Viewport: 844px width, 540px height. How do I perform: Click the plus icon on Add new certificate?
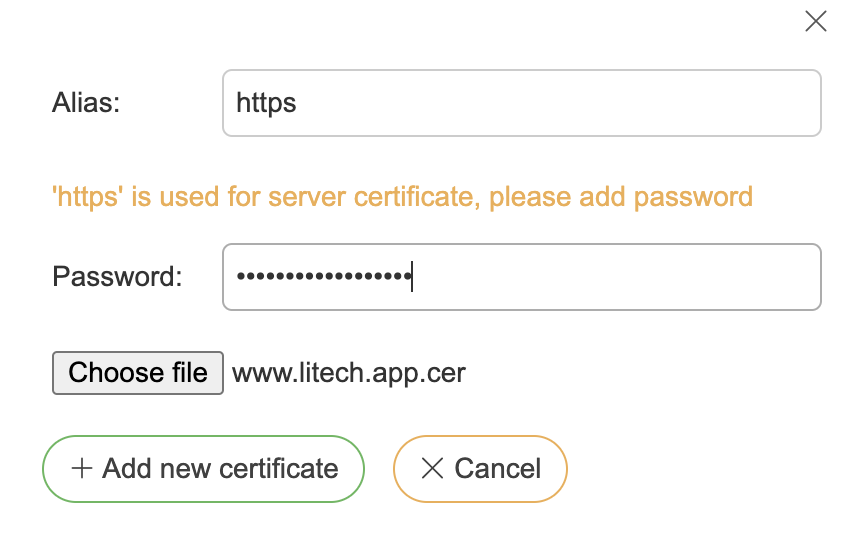[82, 468]
